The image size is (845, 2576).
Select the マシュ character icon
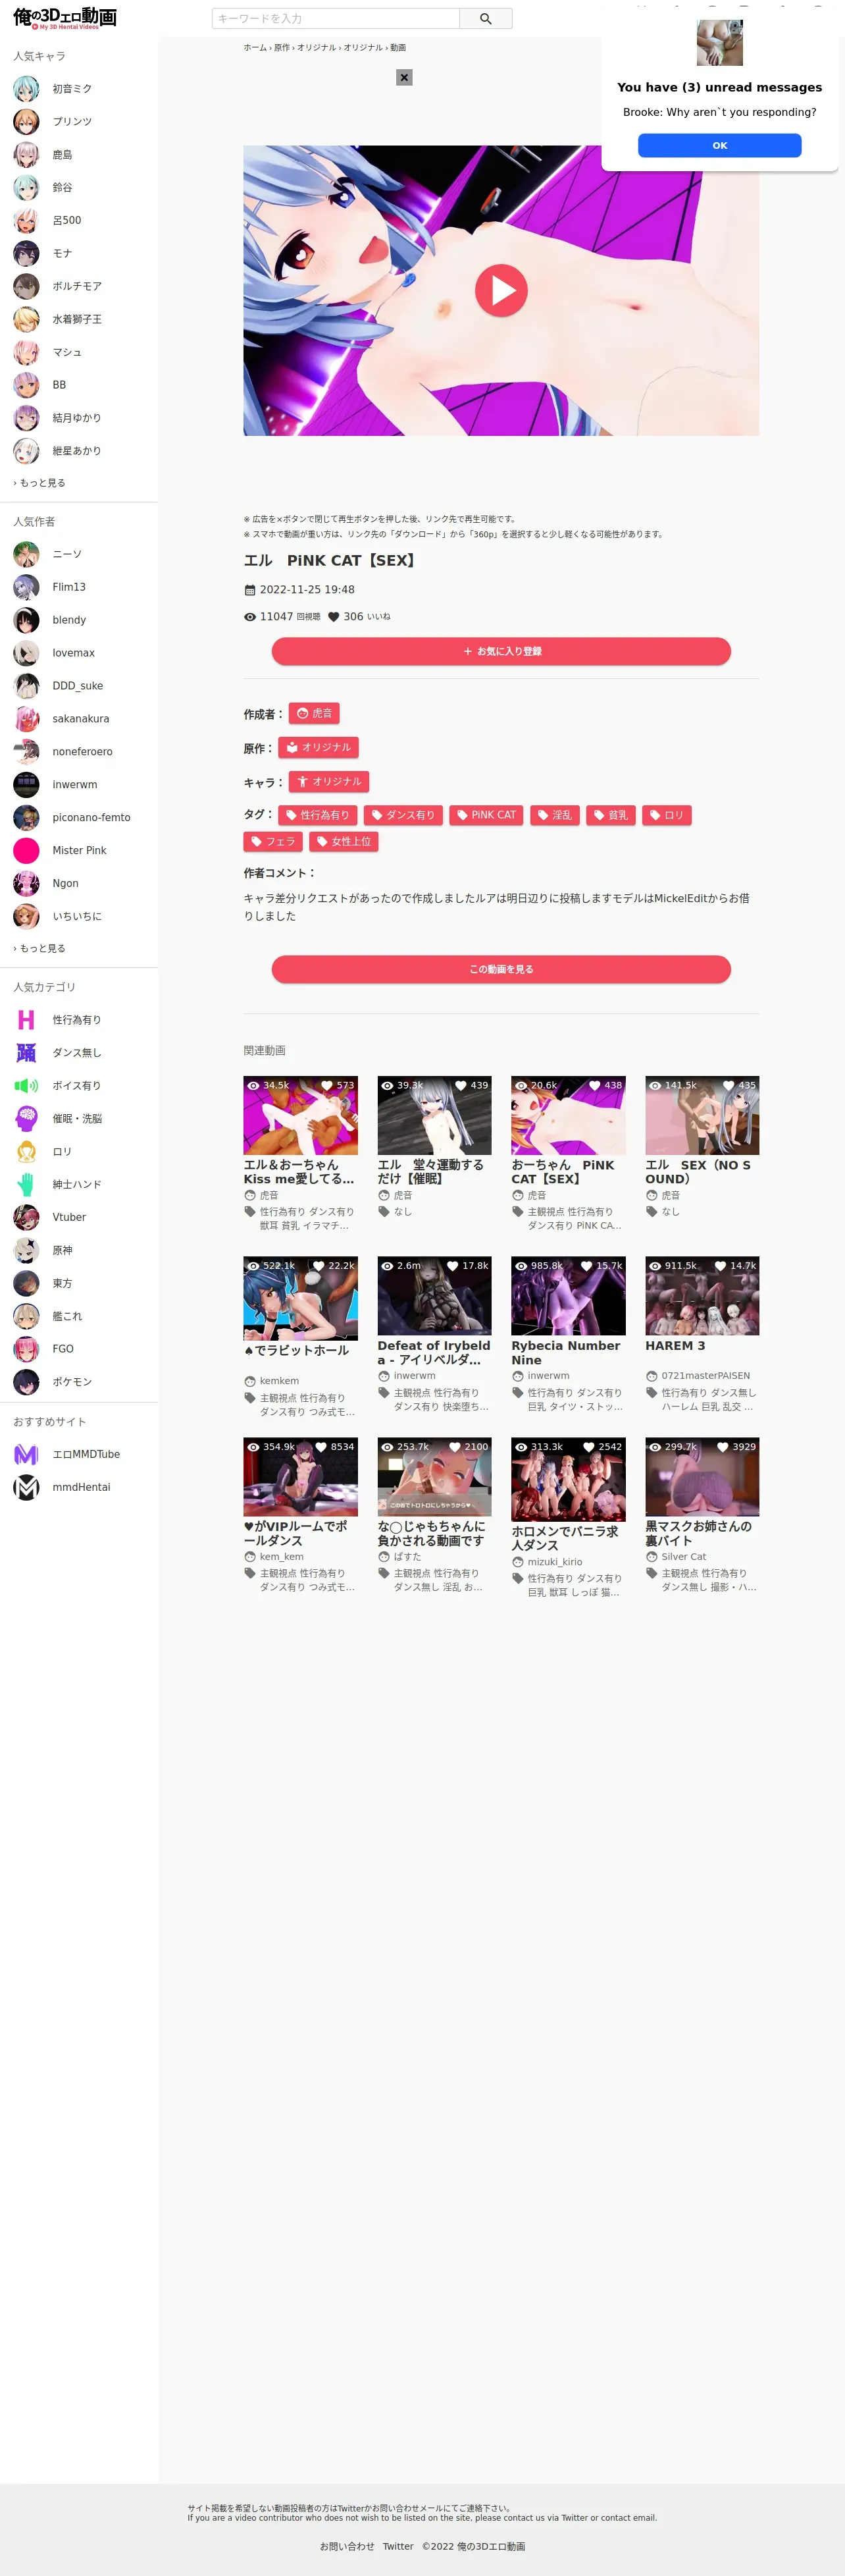[26, 352]
